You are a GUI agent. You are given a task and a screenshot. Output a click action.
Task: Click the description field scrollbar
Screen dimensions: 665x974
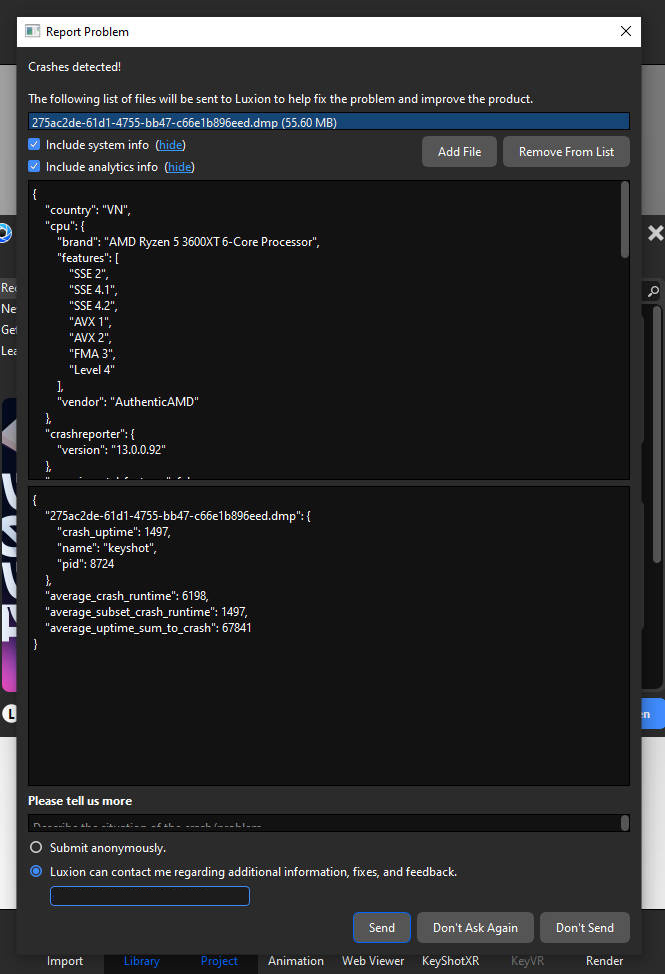point(625,822)
